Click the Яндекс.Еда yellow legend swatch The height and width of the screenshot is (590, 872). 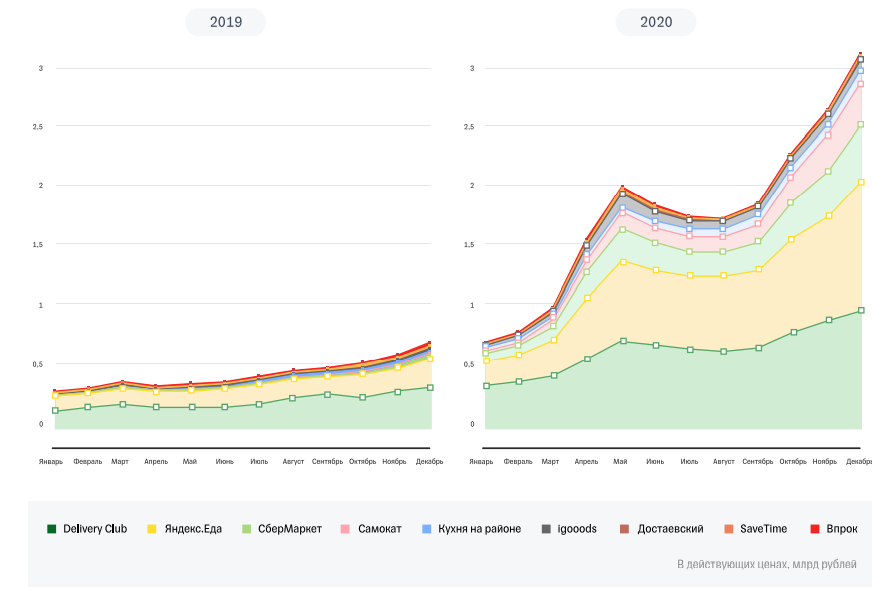pos(152,529)
